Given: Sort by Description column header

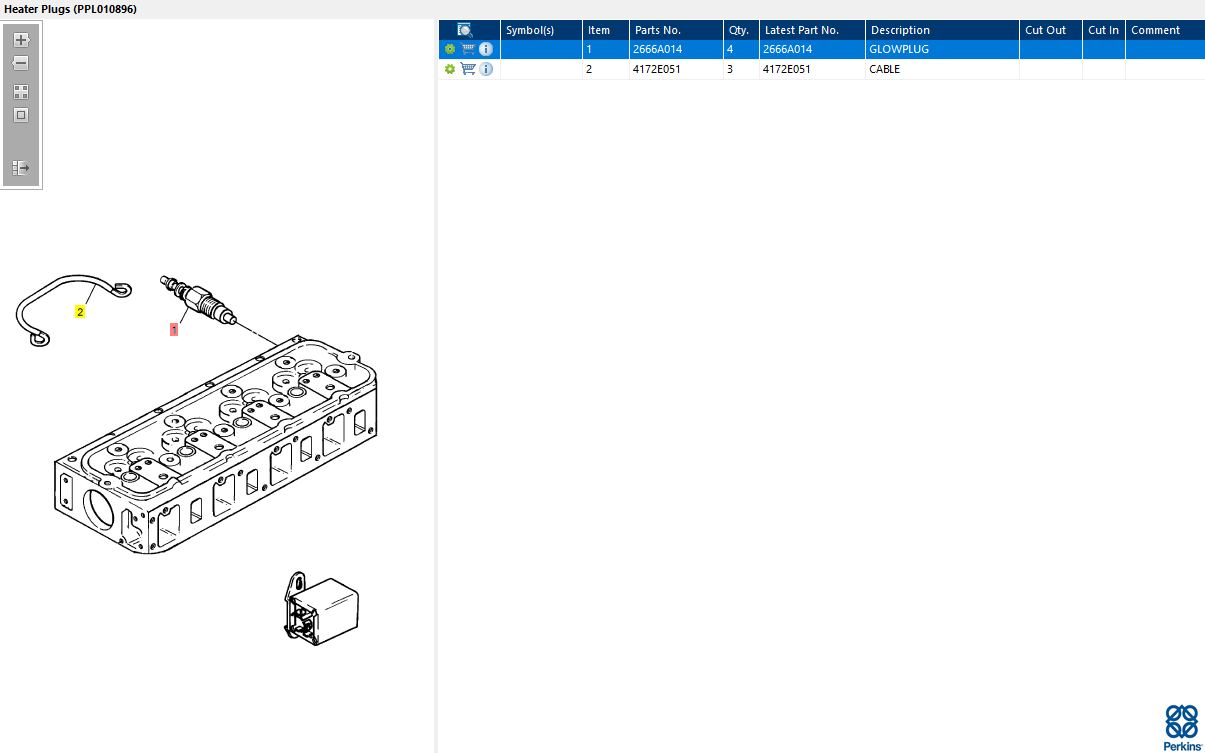Looking at the screenshot, I should pos(942,30).
